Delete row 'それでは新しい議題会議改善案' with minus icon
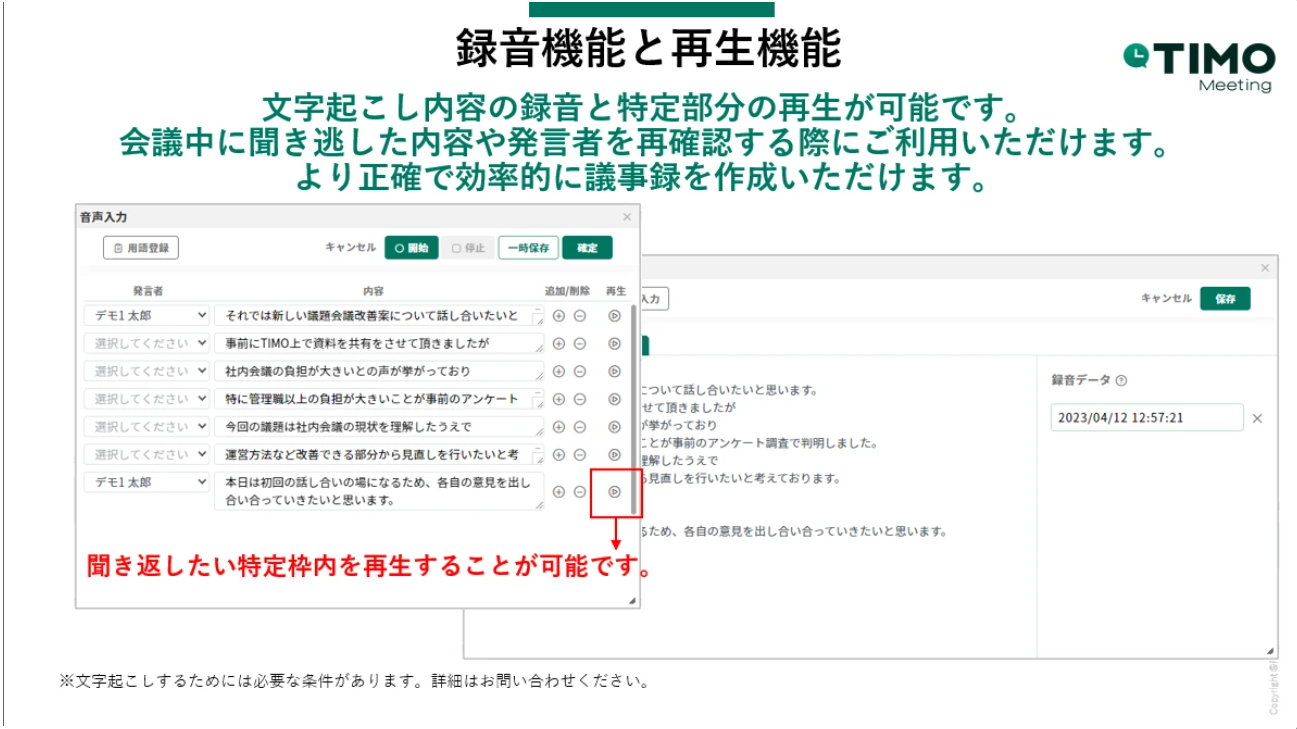The width and height of the screenshot is (1297, 729). (x=579, y=316)
